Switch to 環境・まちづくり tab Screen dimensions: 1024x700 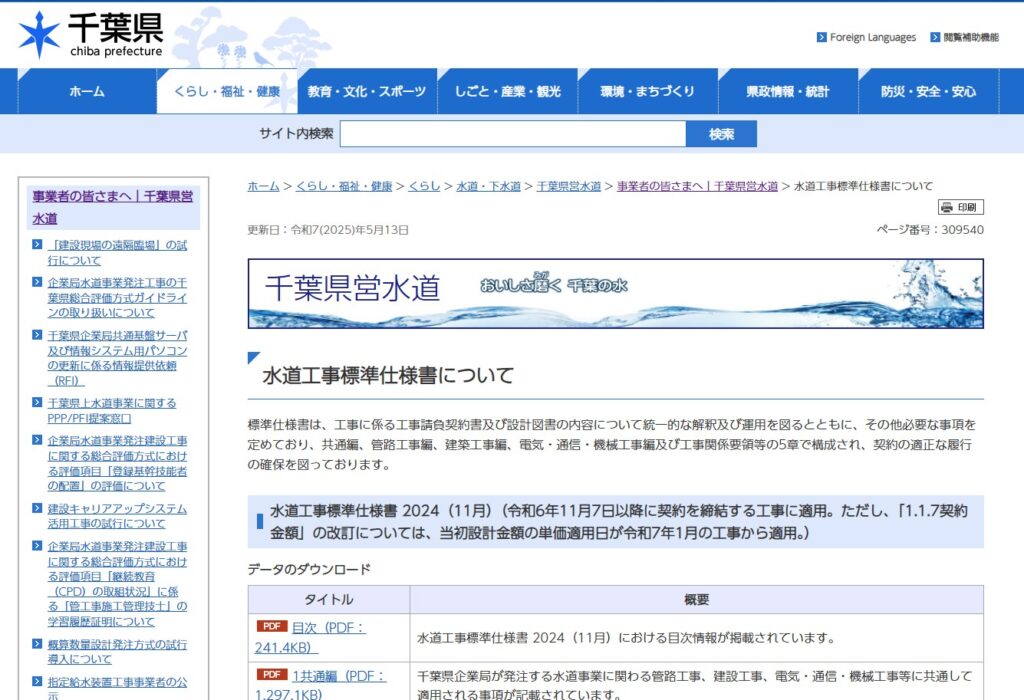click(x=647, y=91)
